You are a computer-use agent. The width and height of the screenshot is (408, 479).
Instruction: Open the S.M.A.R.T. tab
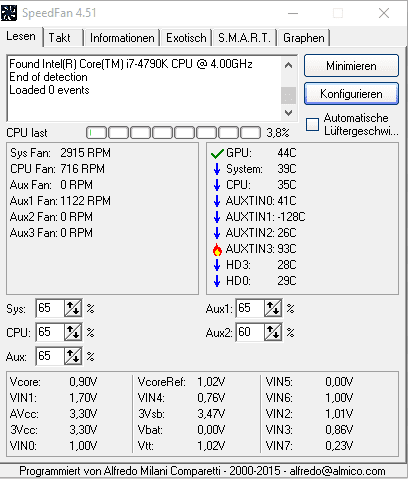coord(245,38)
